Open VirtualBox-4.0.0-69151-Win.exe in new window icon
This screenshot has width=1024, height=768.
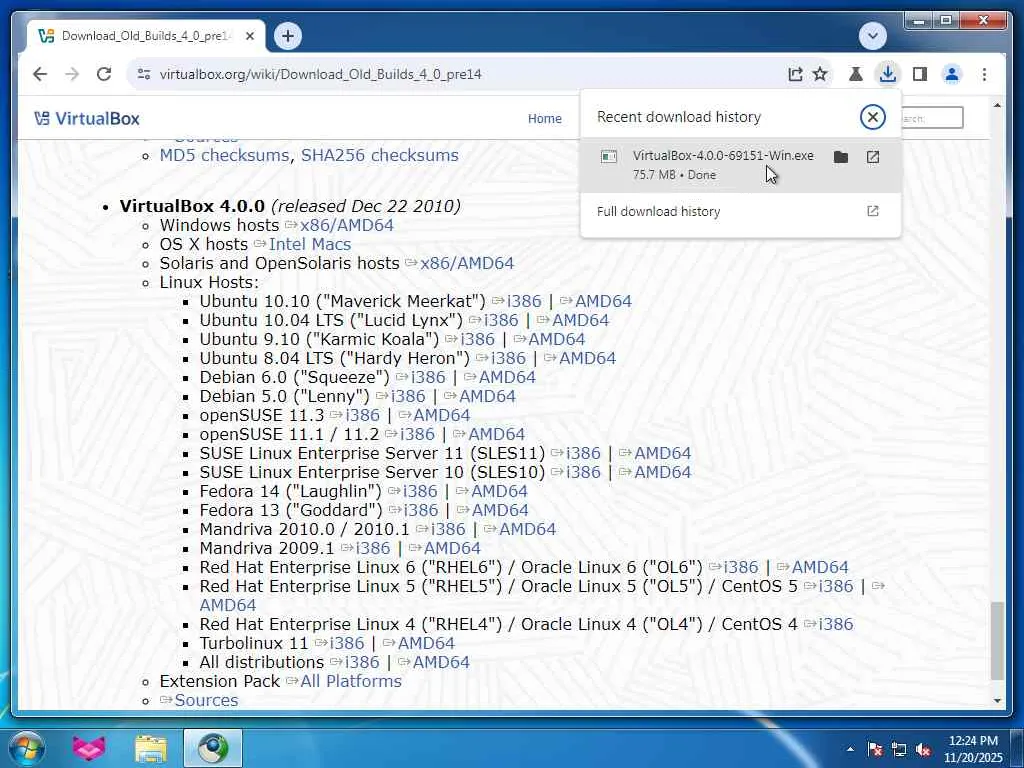pyautogui.click(x=872, y=157)
